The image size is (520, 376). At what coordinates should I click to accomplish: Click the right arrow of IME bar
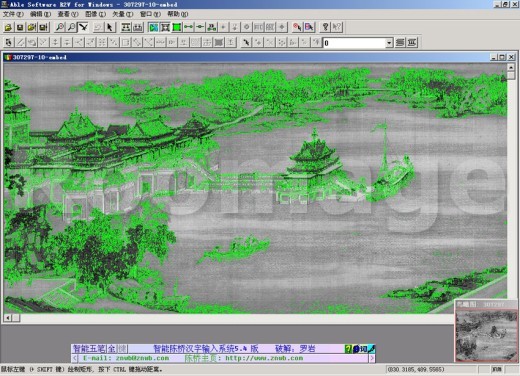372,358
